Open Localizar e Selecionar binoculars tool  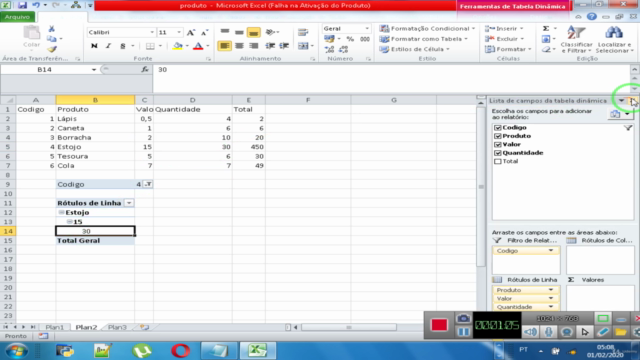click(613, 39)
